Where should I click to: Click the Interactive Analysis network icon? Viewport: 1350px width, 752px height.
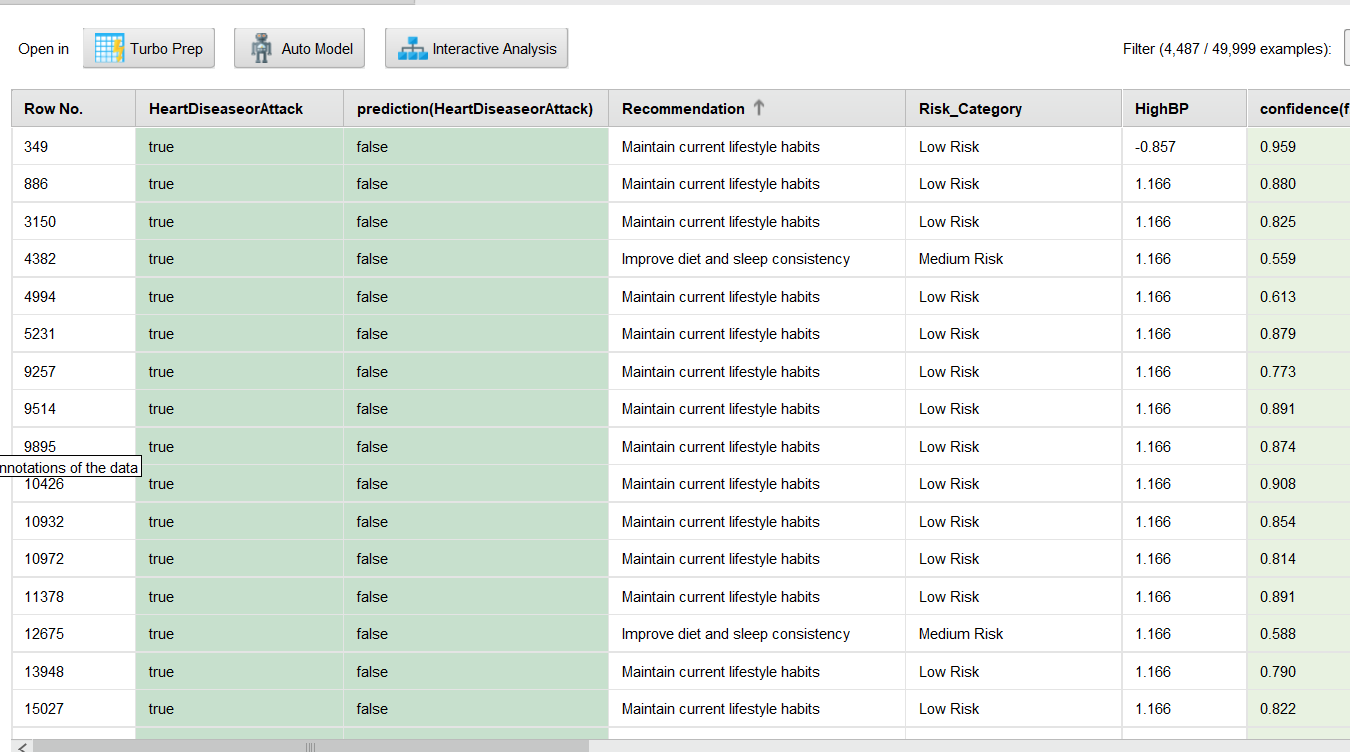pyautogui.click(x=412, y=48)
